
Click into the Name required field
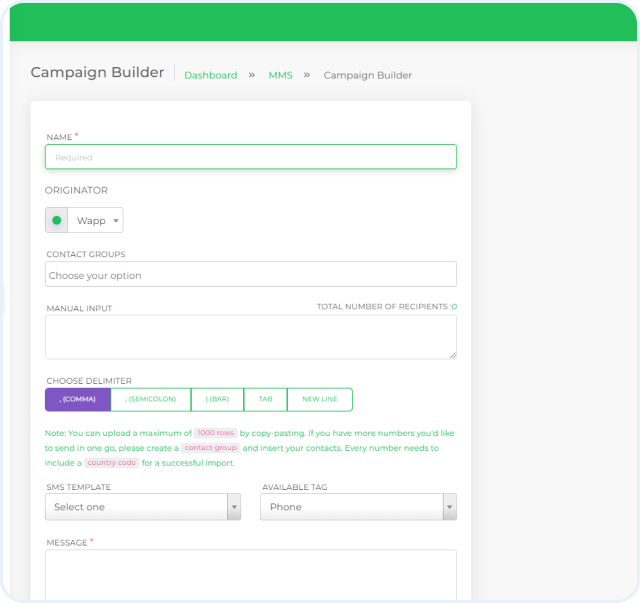pos(250,157)
